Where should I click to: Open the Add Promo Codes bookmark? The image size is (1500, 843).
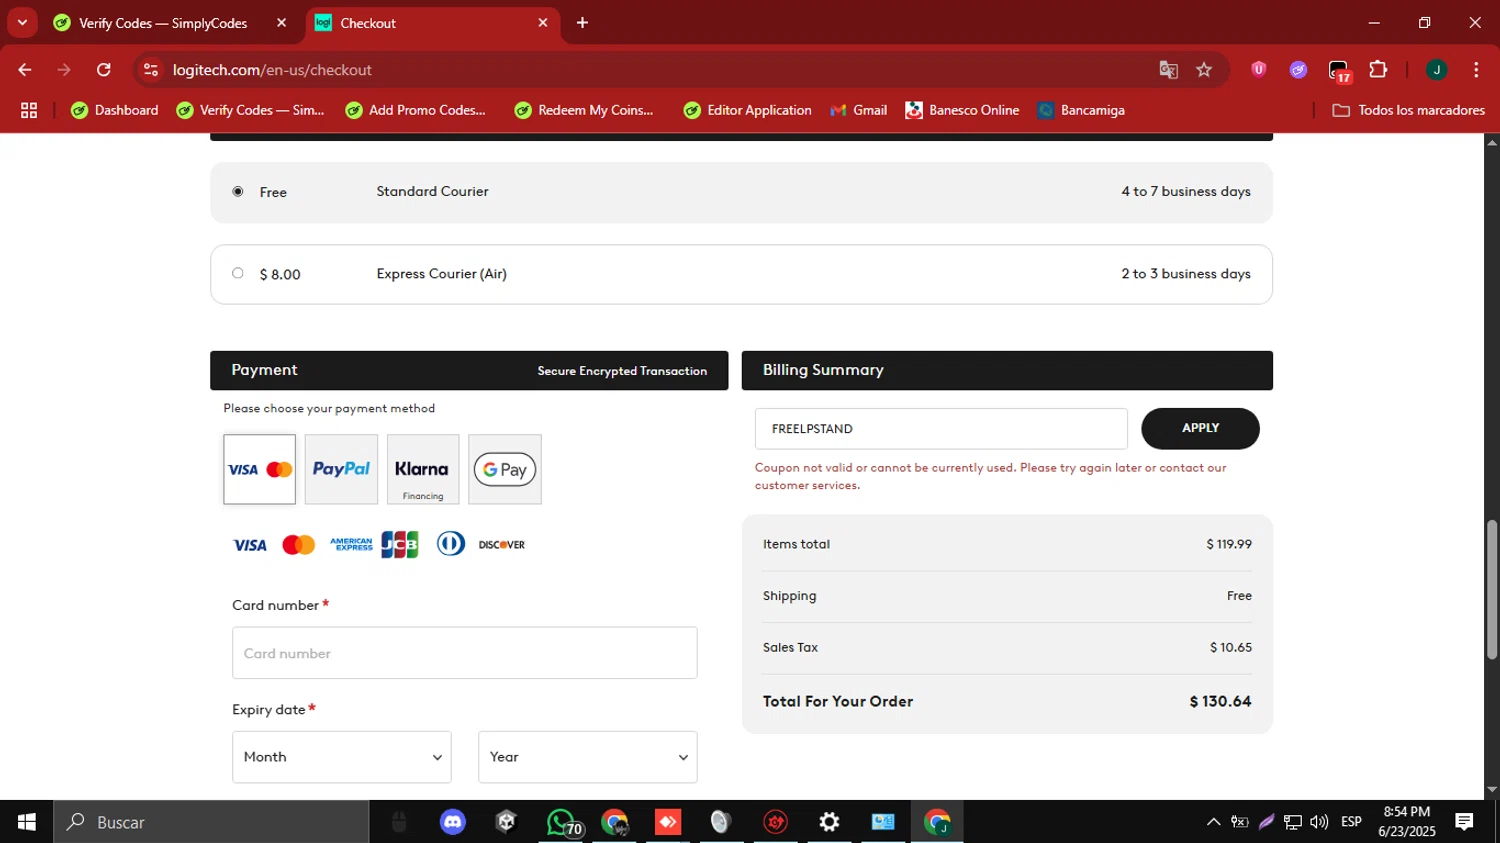pos(415,110)
